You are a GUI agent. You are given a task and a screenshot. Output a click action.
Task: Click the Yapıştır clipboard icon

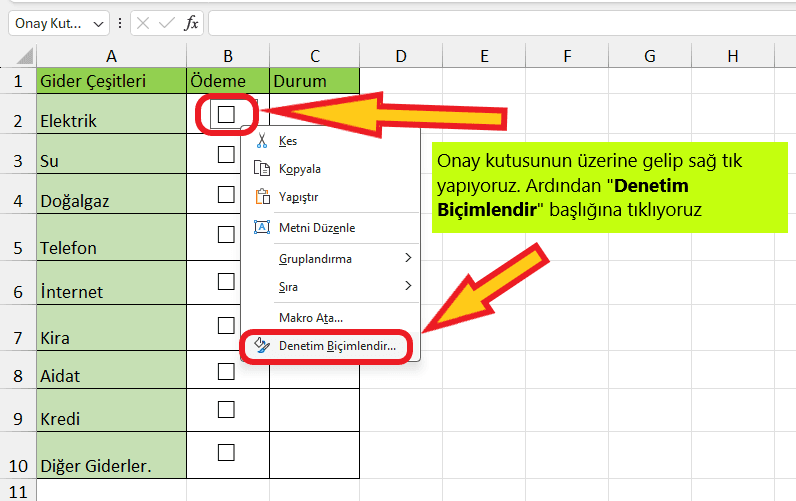tap(262, 197)
